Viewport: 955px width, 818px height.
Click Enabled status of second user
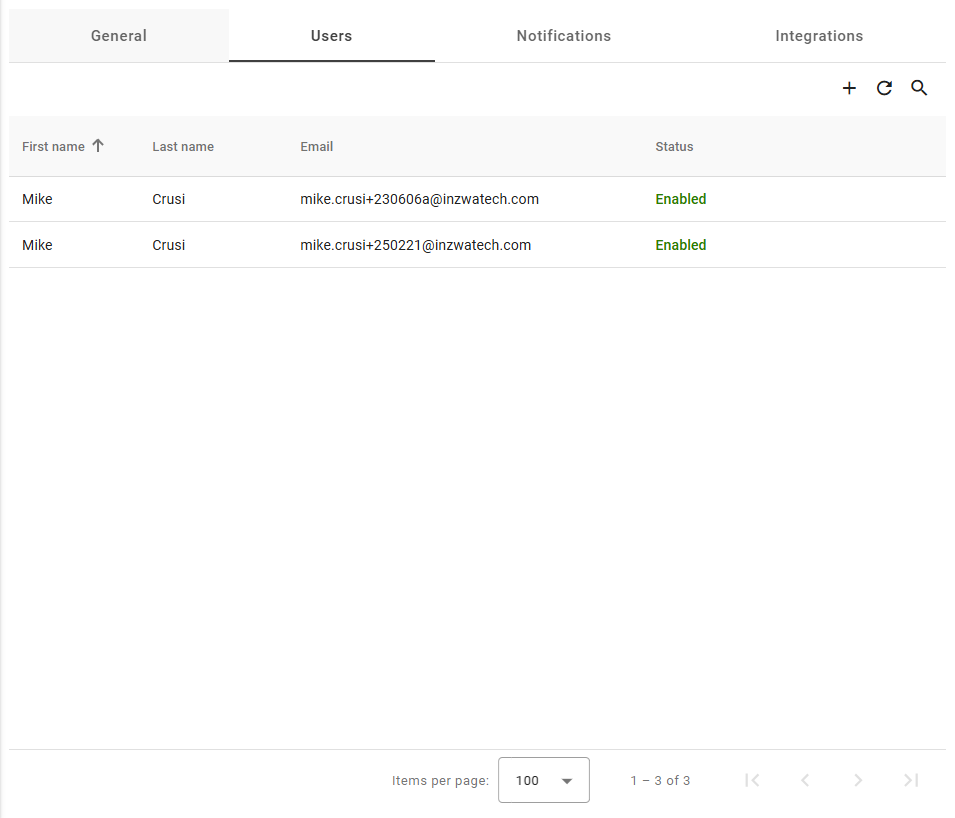point(680,245)
